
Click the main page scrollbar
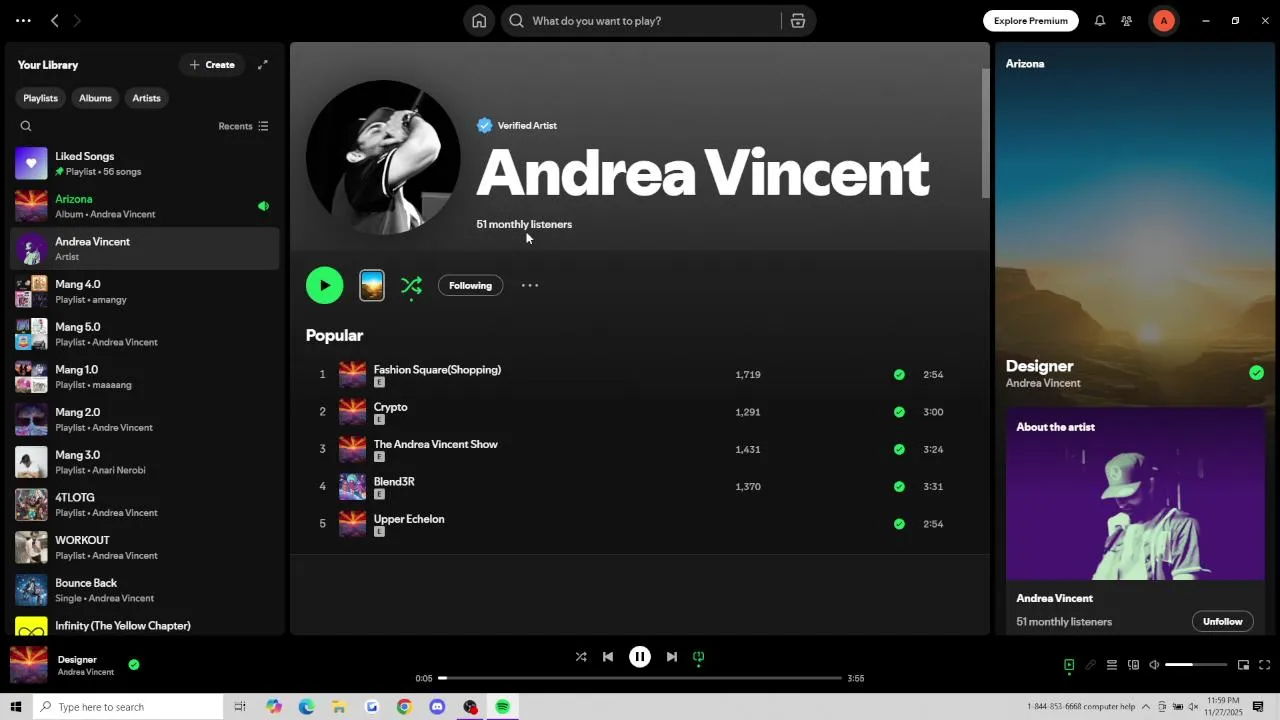click(x=985, y=133)
